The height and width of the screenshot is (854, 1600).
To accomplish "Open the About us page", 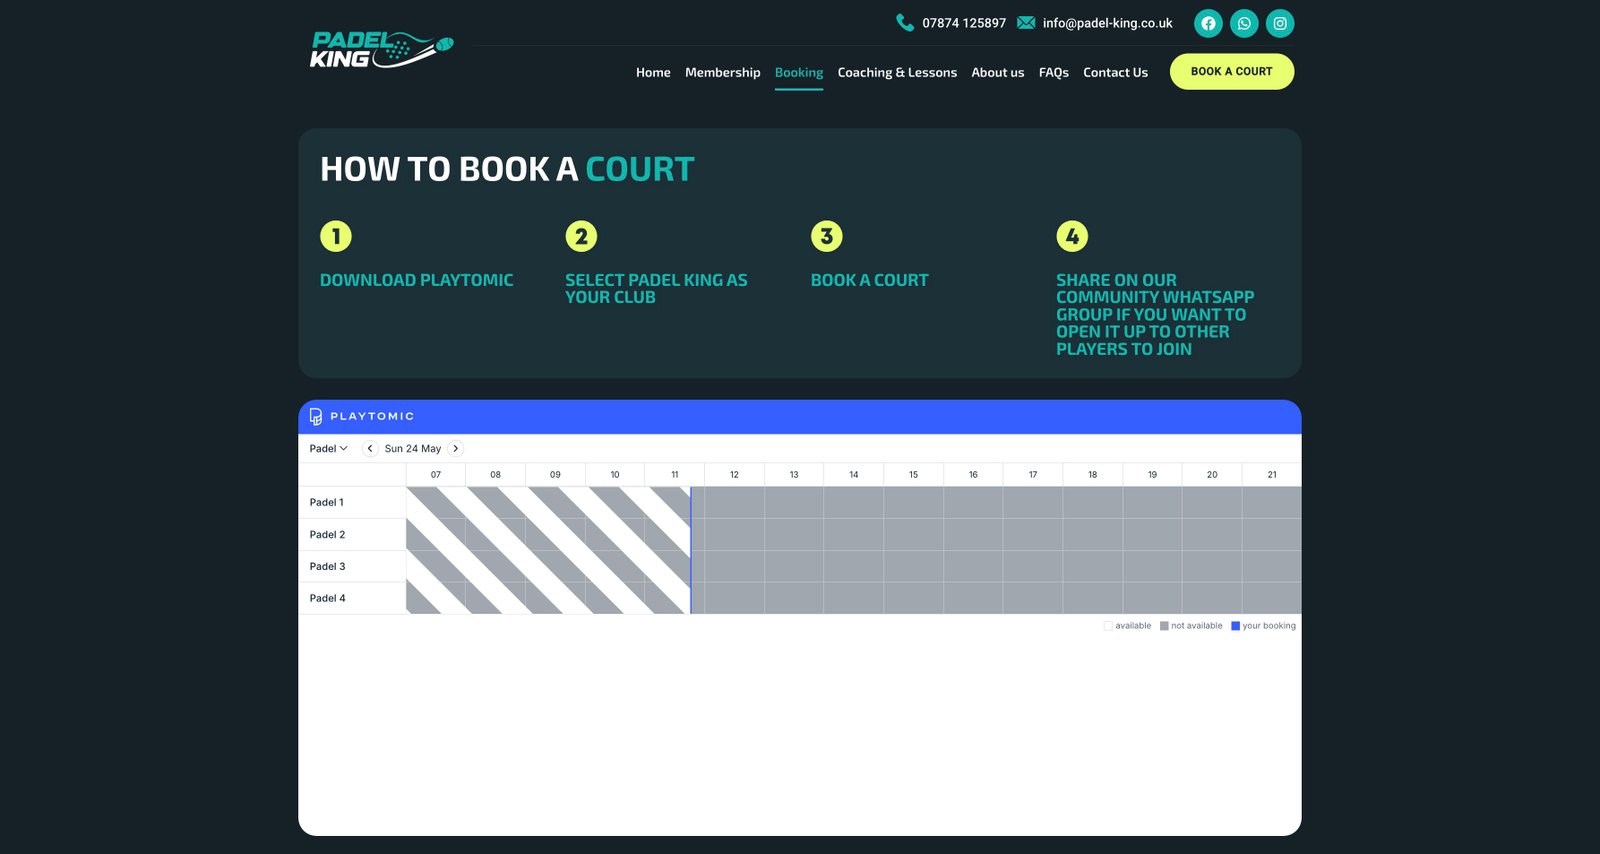I will point(998,72).
